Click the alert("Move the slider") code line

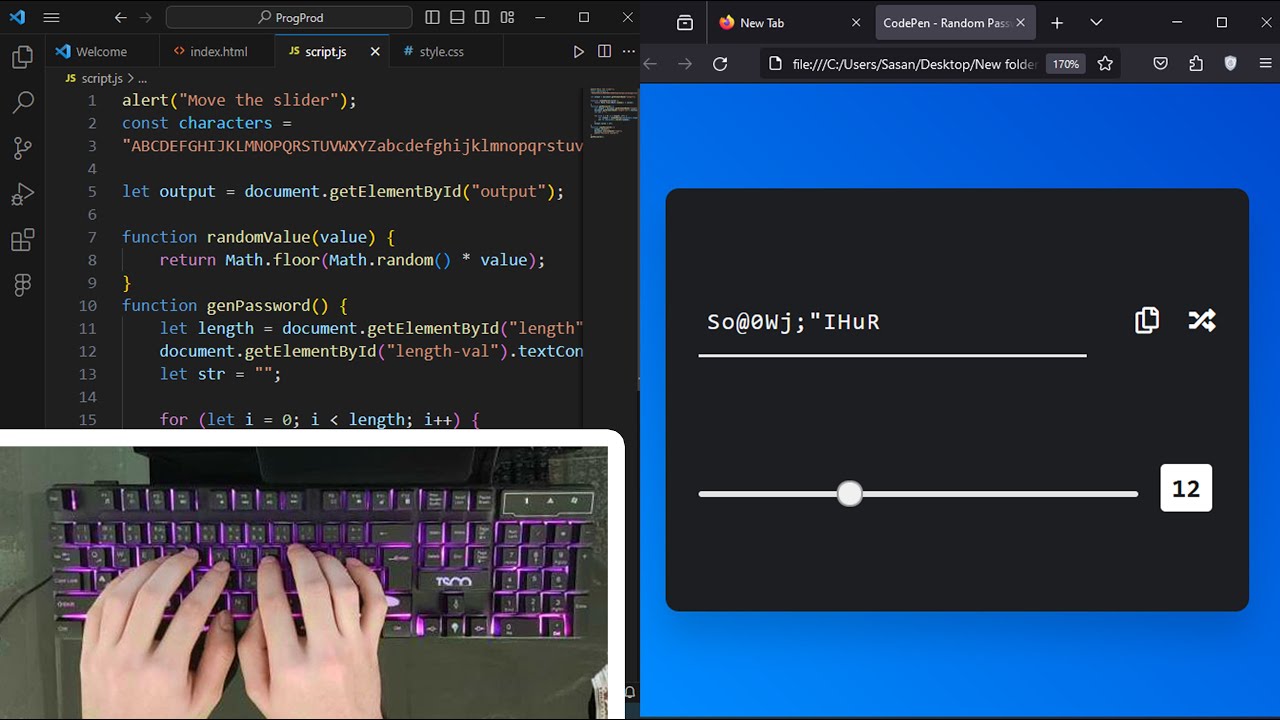(239, 100)
